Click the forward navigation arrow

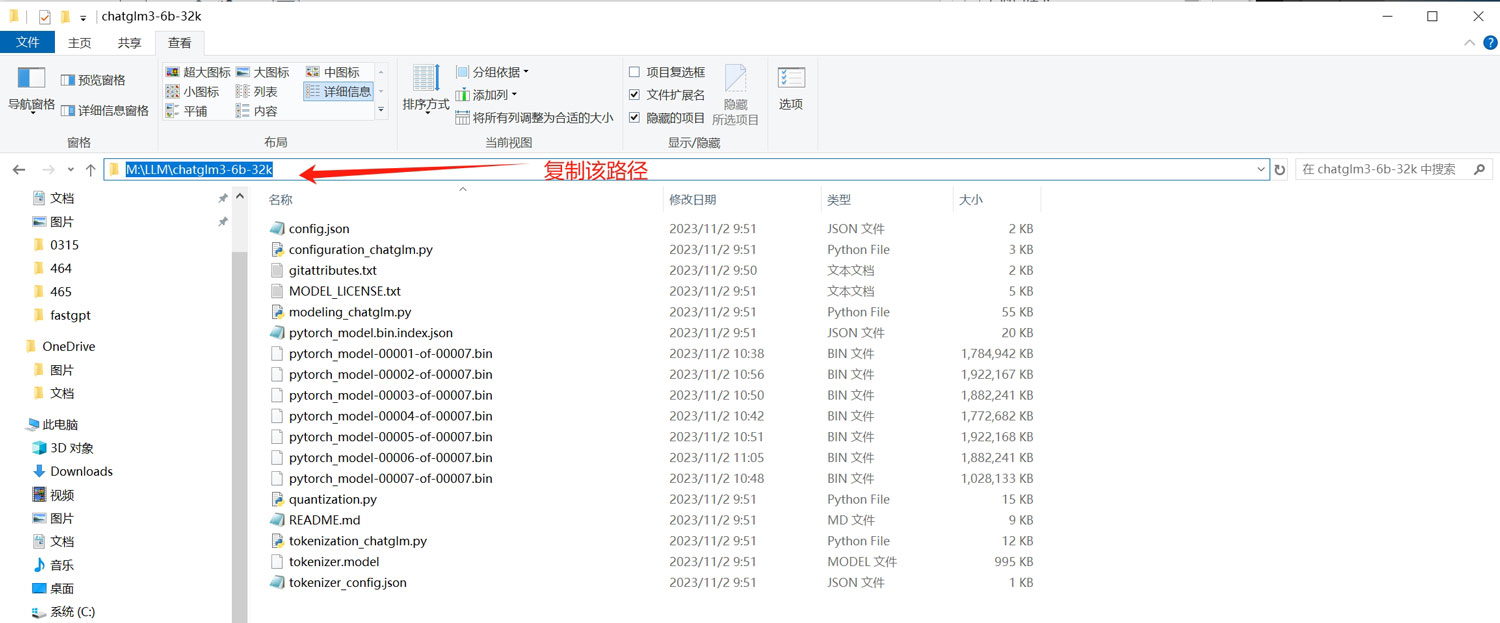[x=47, y=170]
